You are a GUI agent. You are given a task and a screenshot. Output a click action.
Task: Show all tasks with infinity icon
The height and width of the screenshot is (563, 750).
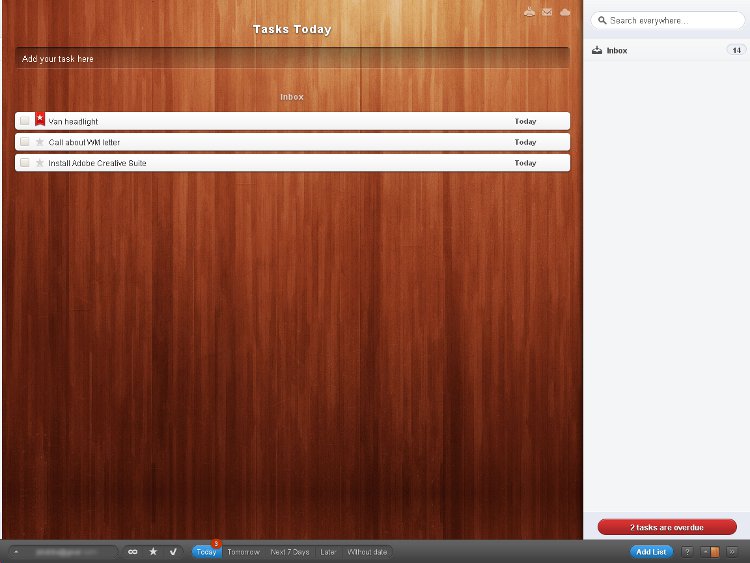pos(133,552)
